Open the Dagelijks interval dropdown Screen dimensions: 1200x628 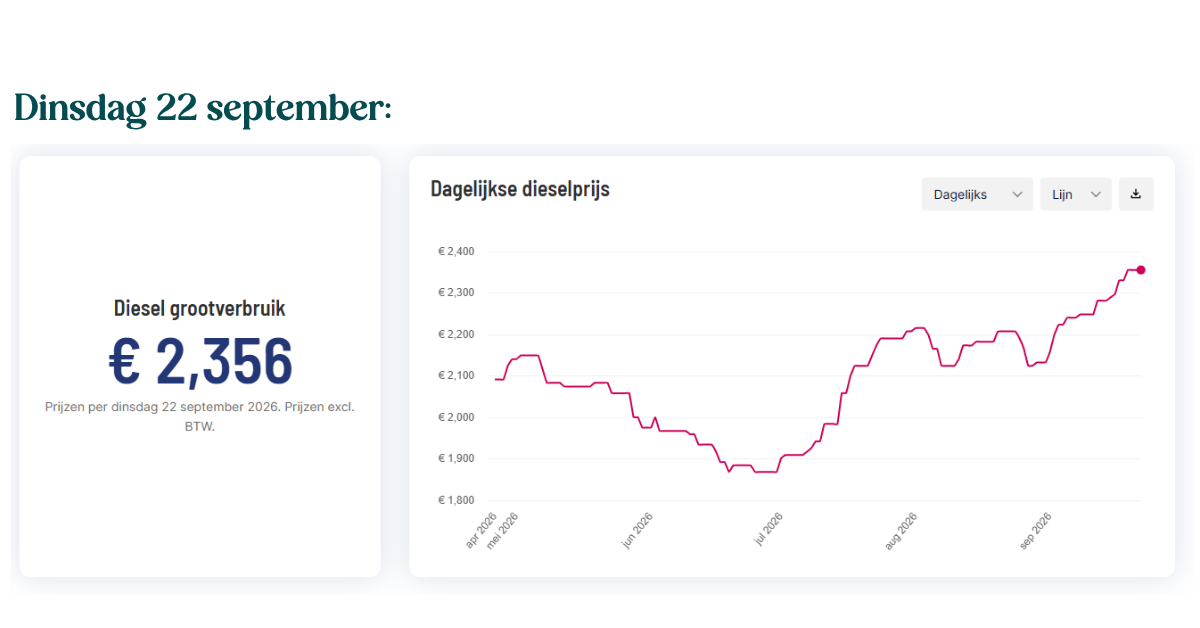pos(977,194)
